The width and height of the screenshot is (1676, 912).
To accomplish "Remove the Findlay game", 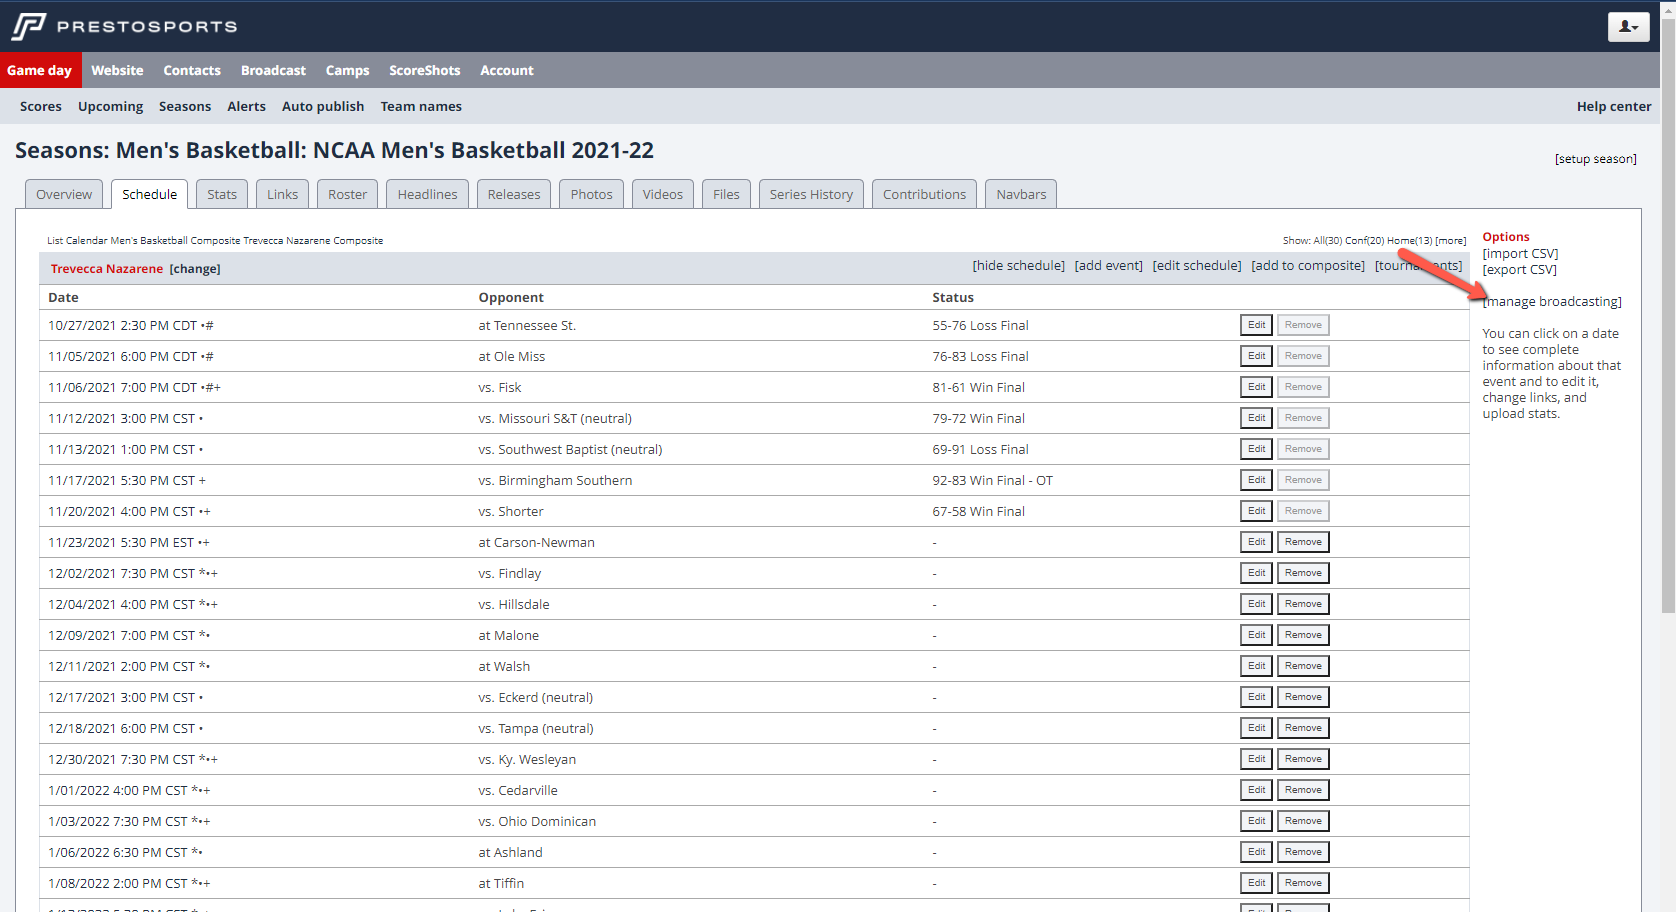I will (1303, 573).
